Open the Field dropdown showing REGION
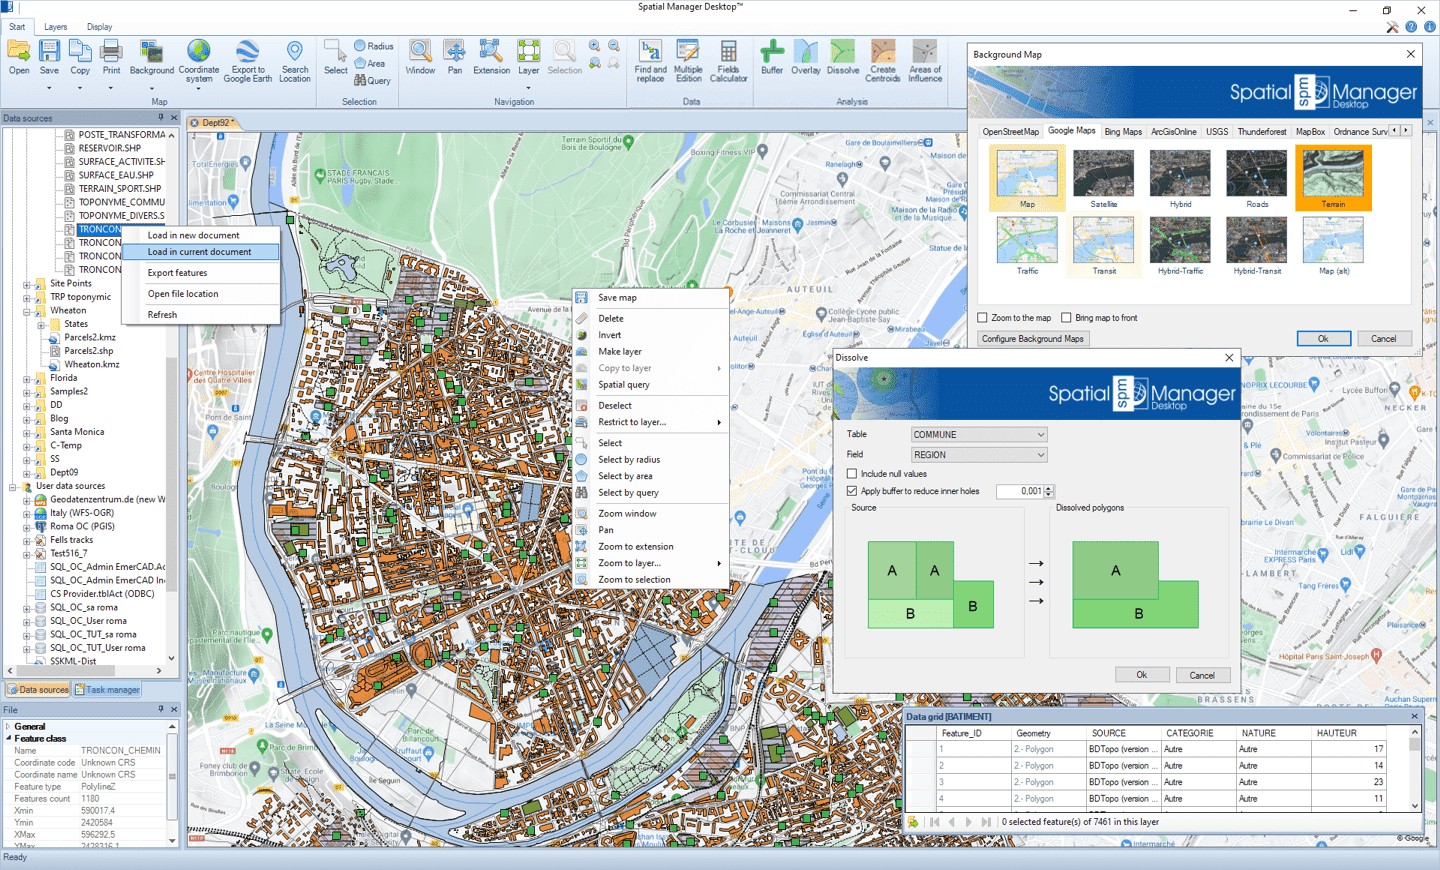The height and width of the screenshot is (870, 1440). (978, 454)
